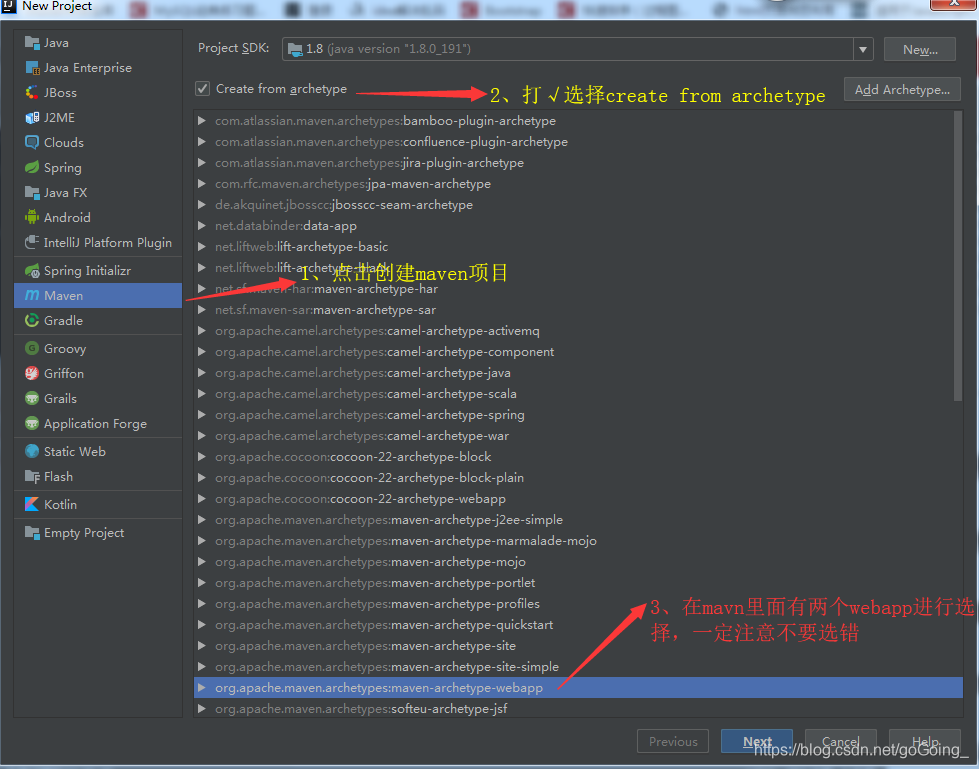
Task: Click the Grails icon
Action: pos(32,398)
